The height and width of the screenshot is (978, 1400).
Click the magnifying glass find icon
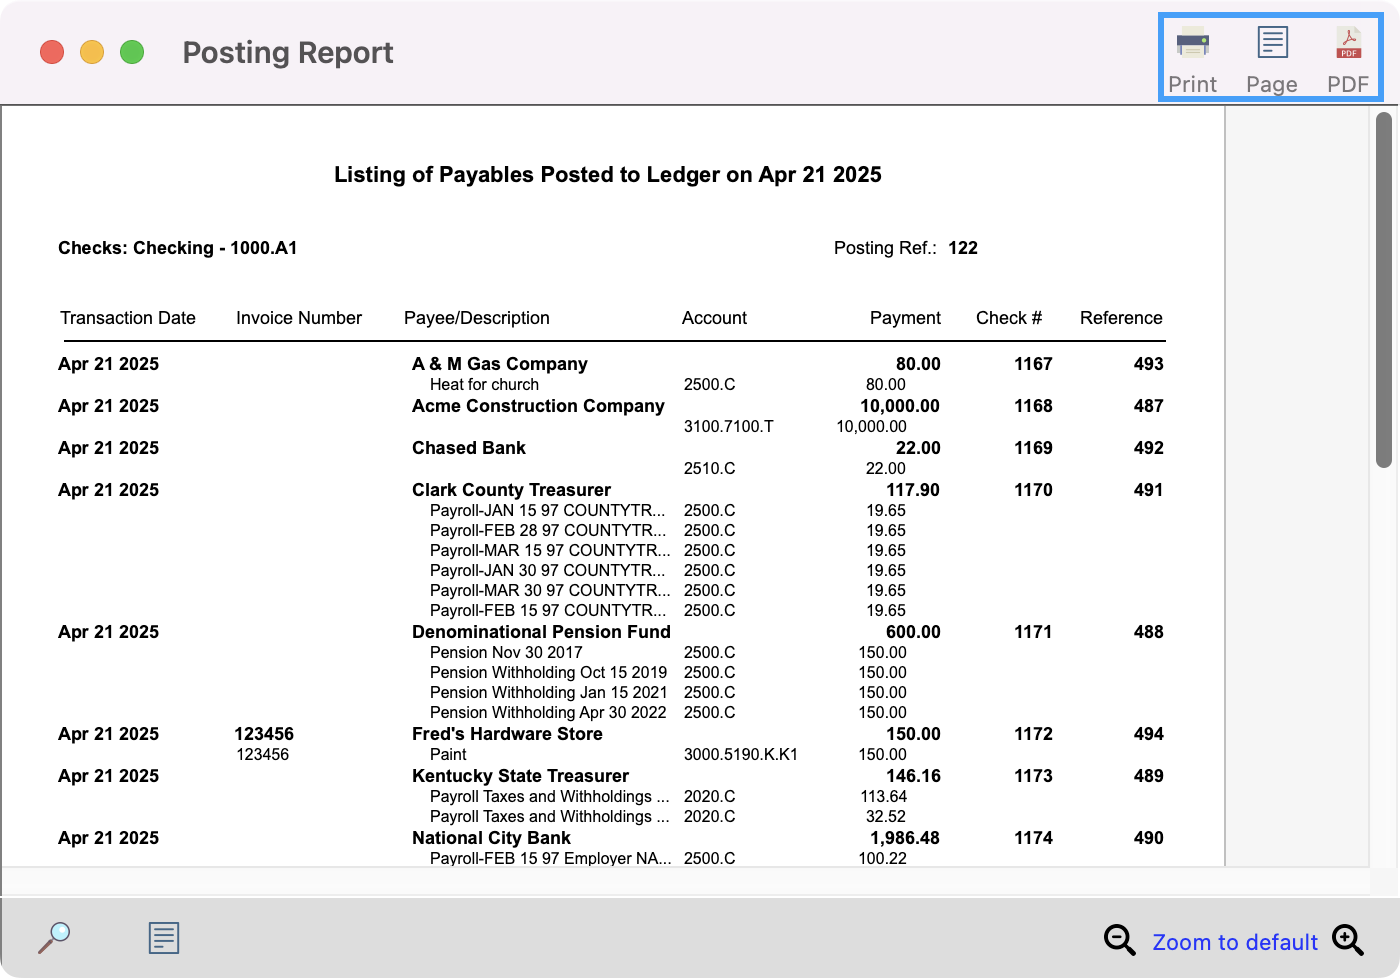54,937
